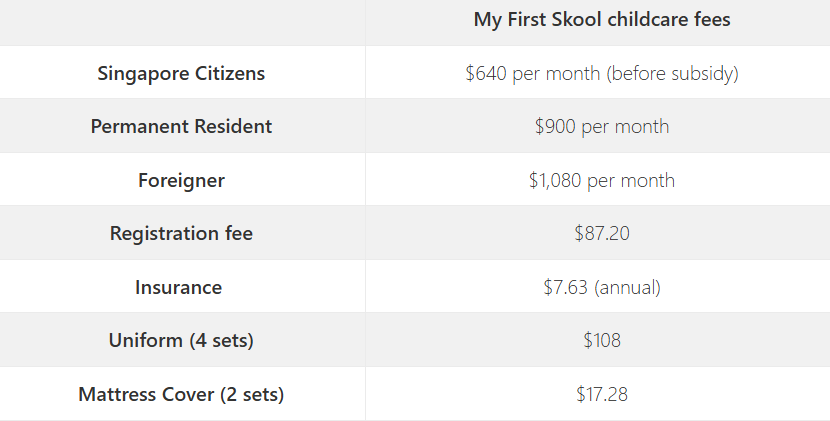Click the $108 uniform price
Viewport: 830px width, 421px height.
pyautogui.click(x=602, y=340)
